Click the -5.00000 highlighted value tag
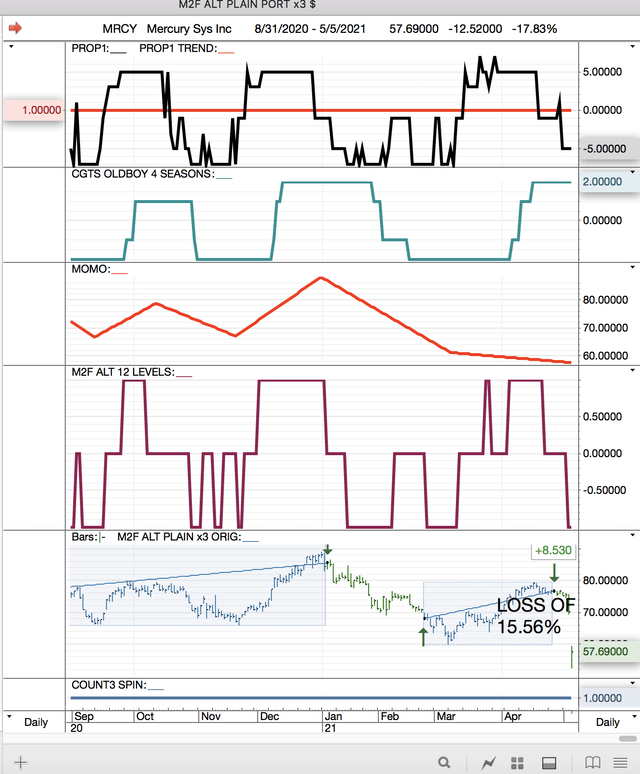The image size is (640, 774). 609,149
